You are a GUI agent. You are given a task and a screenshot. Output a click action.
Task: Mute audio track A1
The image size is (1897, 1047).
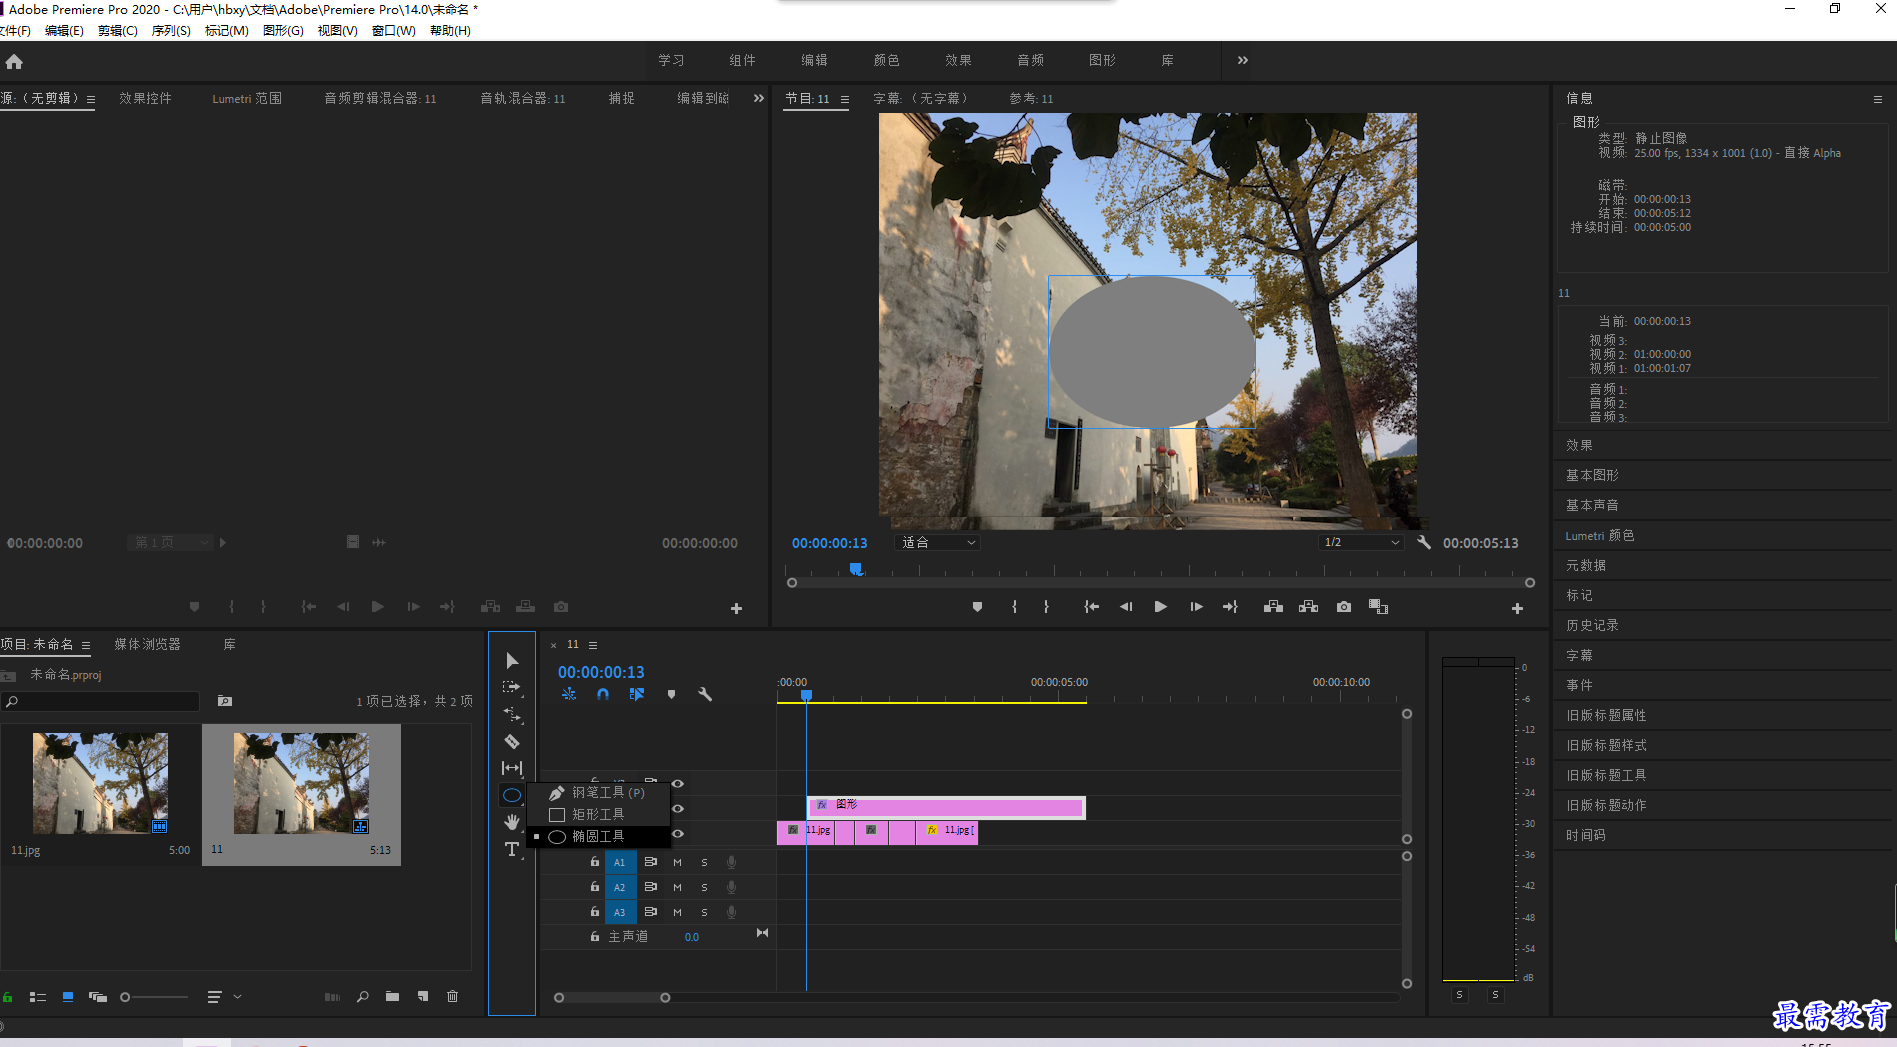click(677, 862)
